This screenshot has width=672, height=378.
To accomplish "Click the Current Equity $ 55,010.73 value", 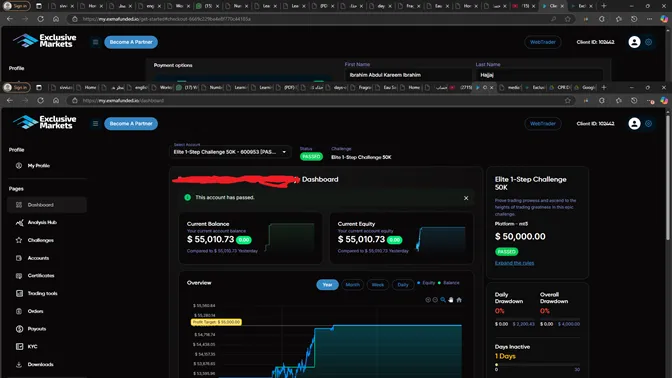I will coord(361,239).
